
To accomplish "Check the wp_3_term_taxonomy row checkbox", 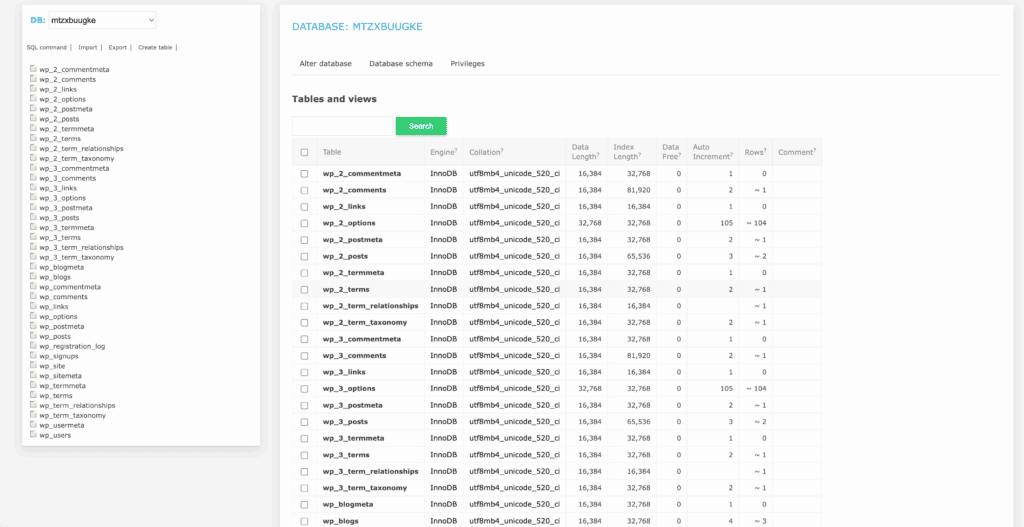I will [304, 488].
